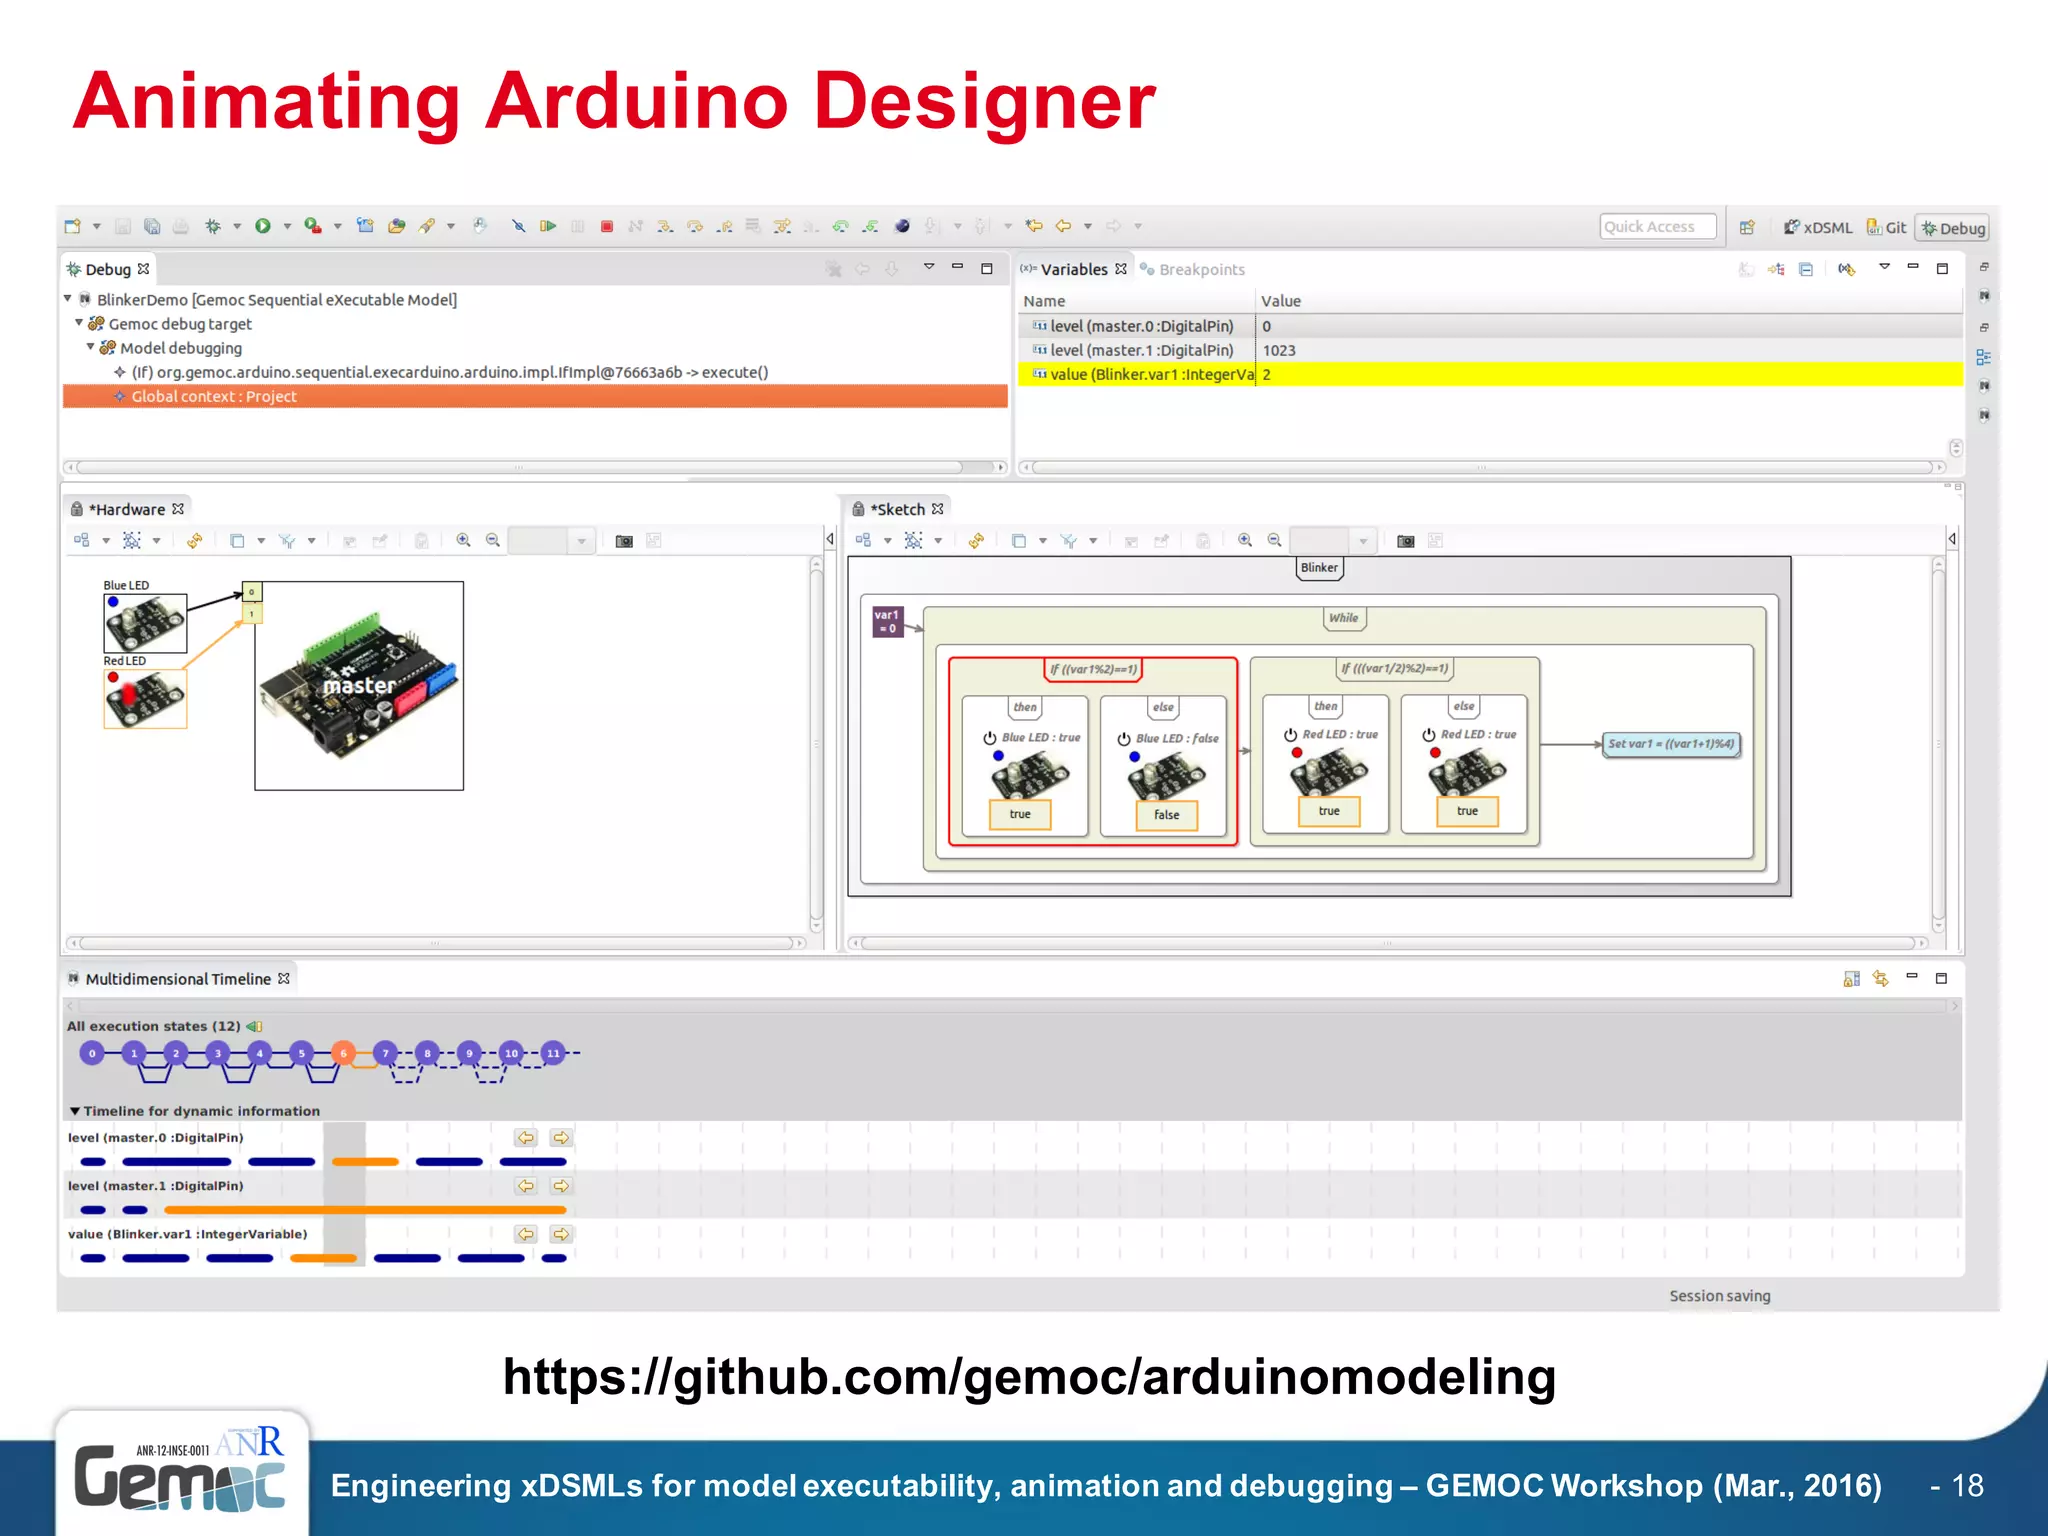The height and width of the screenshot is (1536, 2048).
Task: Open the Run button dropdown arrow
Action: tap(287, 226)
